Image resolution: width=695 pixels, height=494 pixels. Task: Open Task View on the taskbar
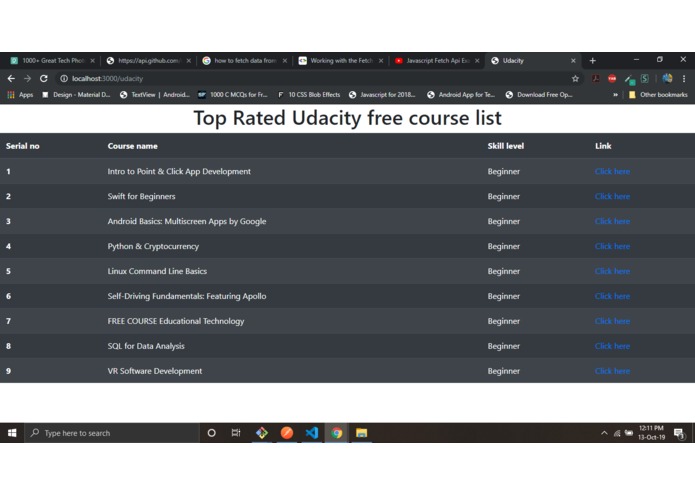(236, 433)
